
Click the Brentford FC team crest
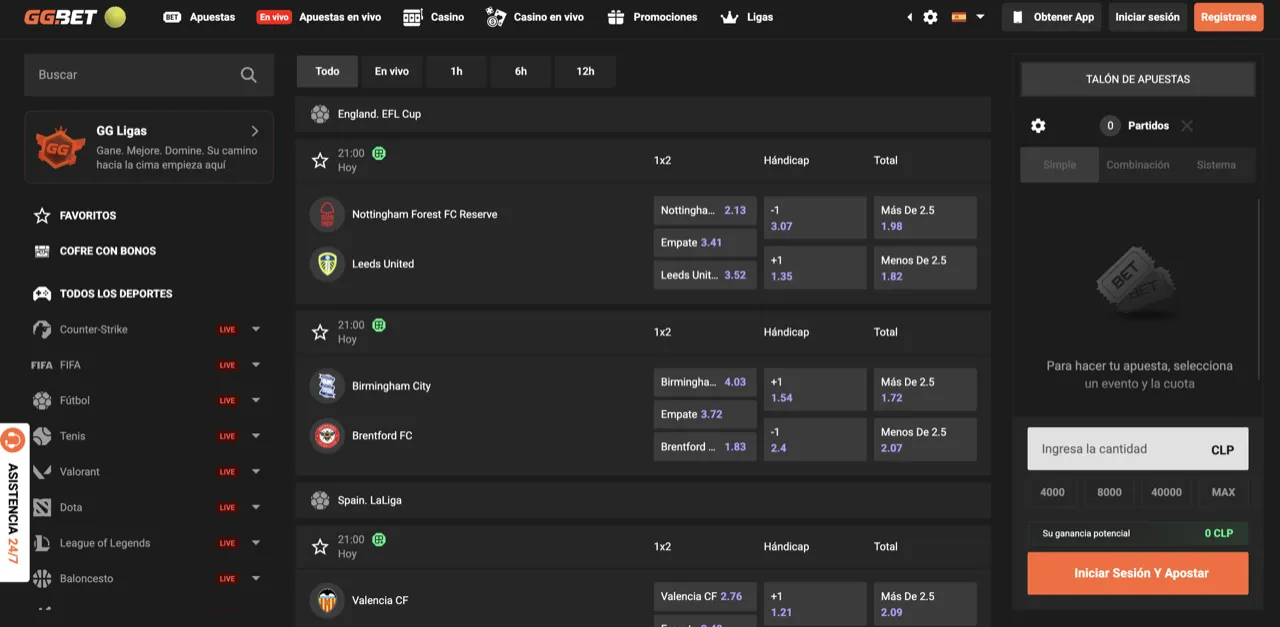coord(327,436)
